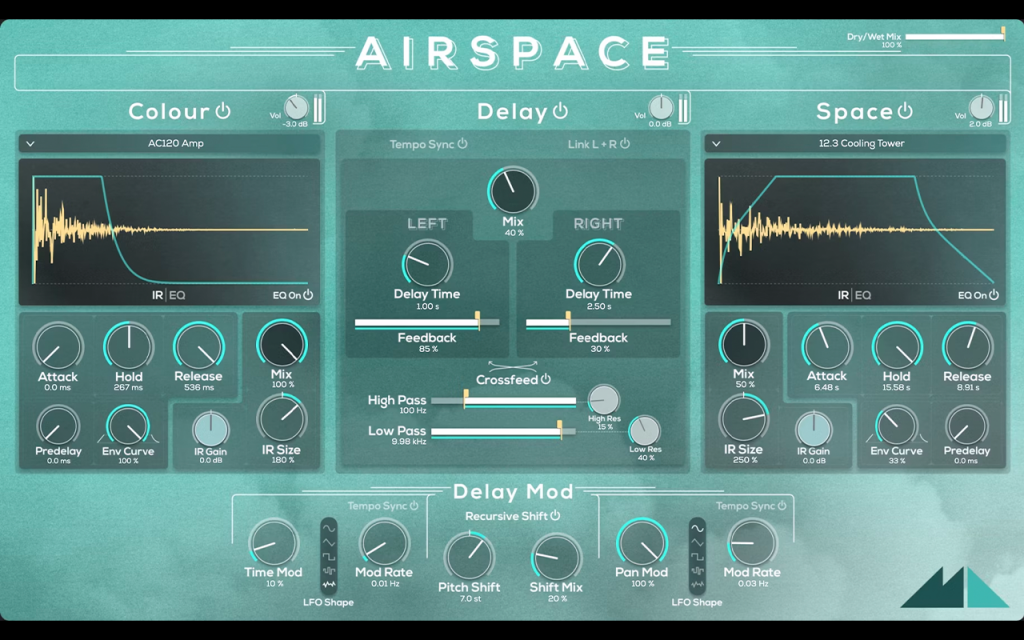
Task: Click the Space Predelay knob
Action: (x=967, y=425)
